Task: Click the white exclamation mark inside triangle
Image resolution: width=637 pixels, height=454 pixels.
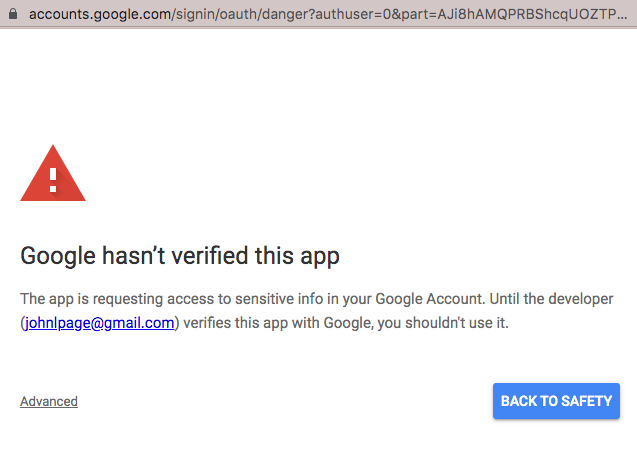Action: [53, 180]
